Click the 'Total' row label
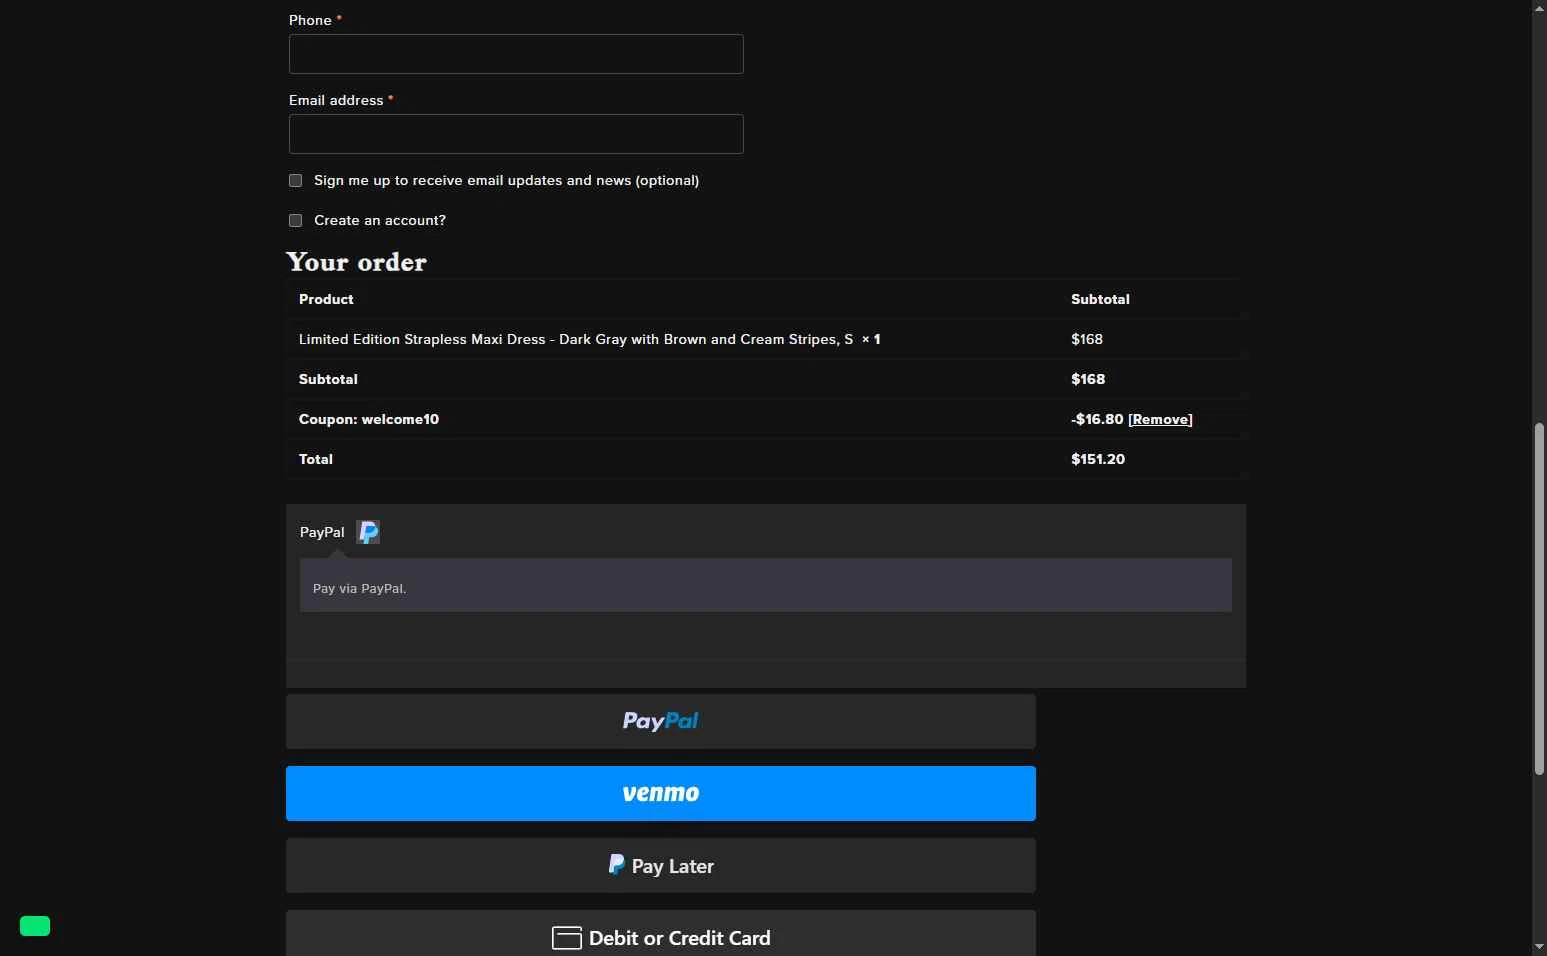Viewport: 1547px width, 956px height. pos(316,459)
